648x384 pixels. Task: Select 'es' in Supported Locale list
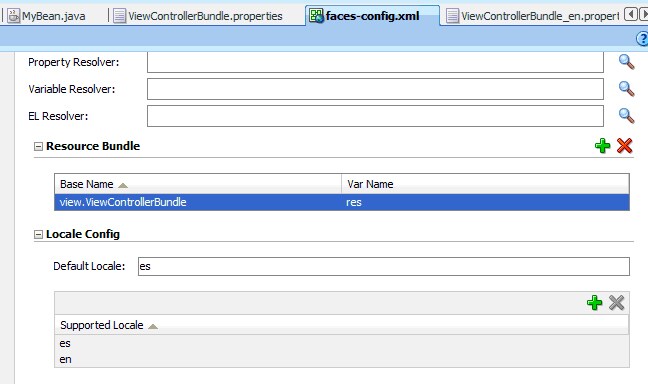(341, 343)
